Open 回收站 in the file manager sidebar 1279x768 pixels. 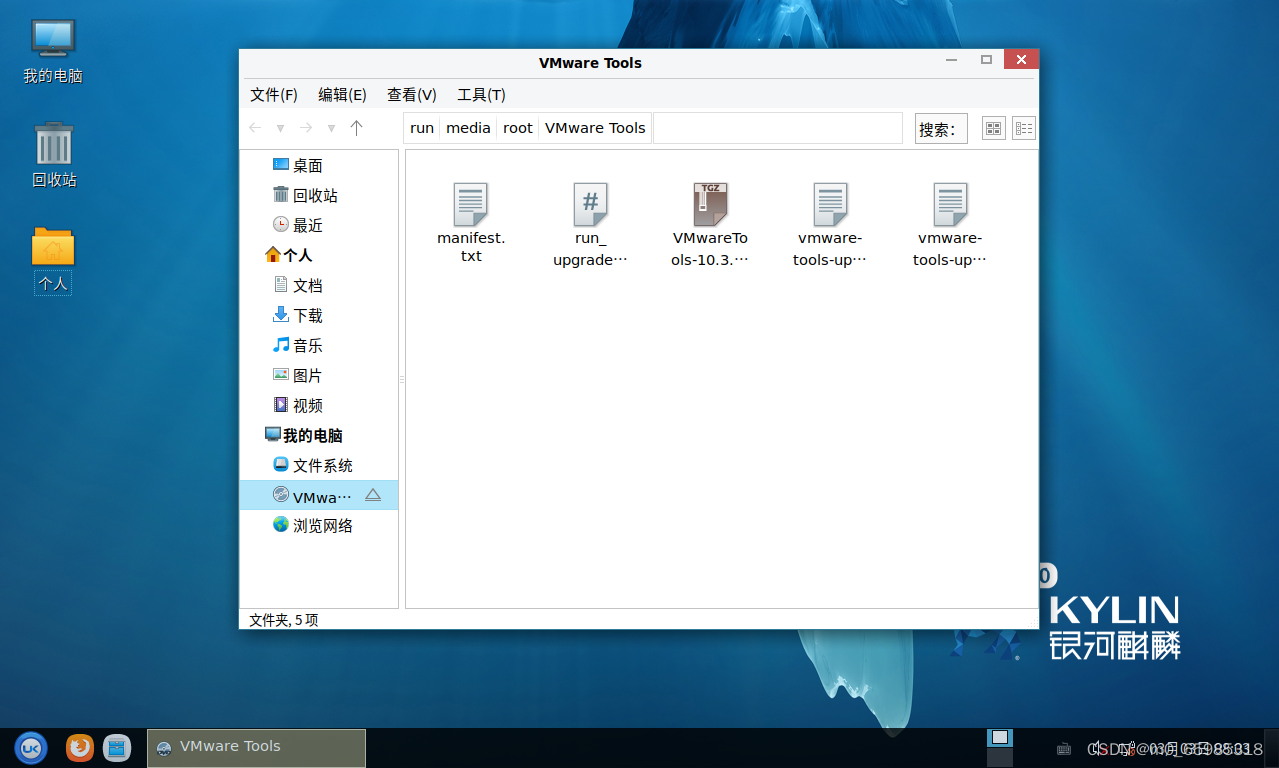pyautogui.click(x=319, y=195)
